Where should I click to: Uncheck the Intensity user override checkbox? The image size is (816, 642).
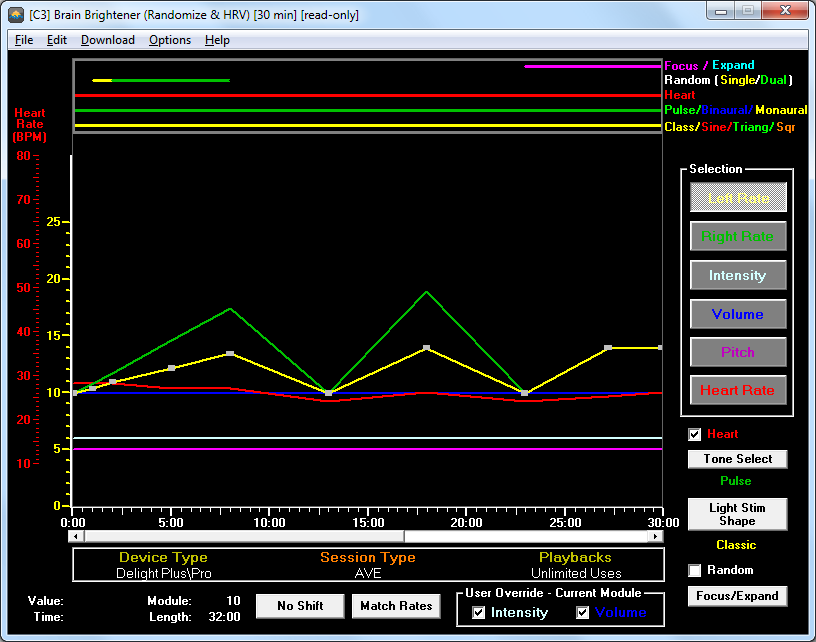point(478,612)
